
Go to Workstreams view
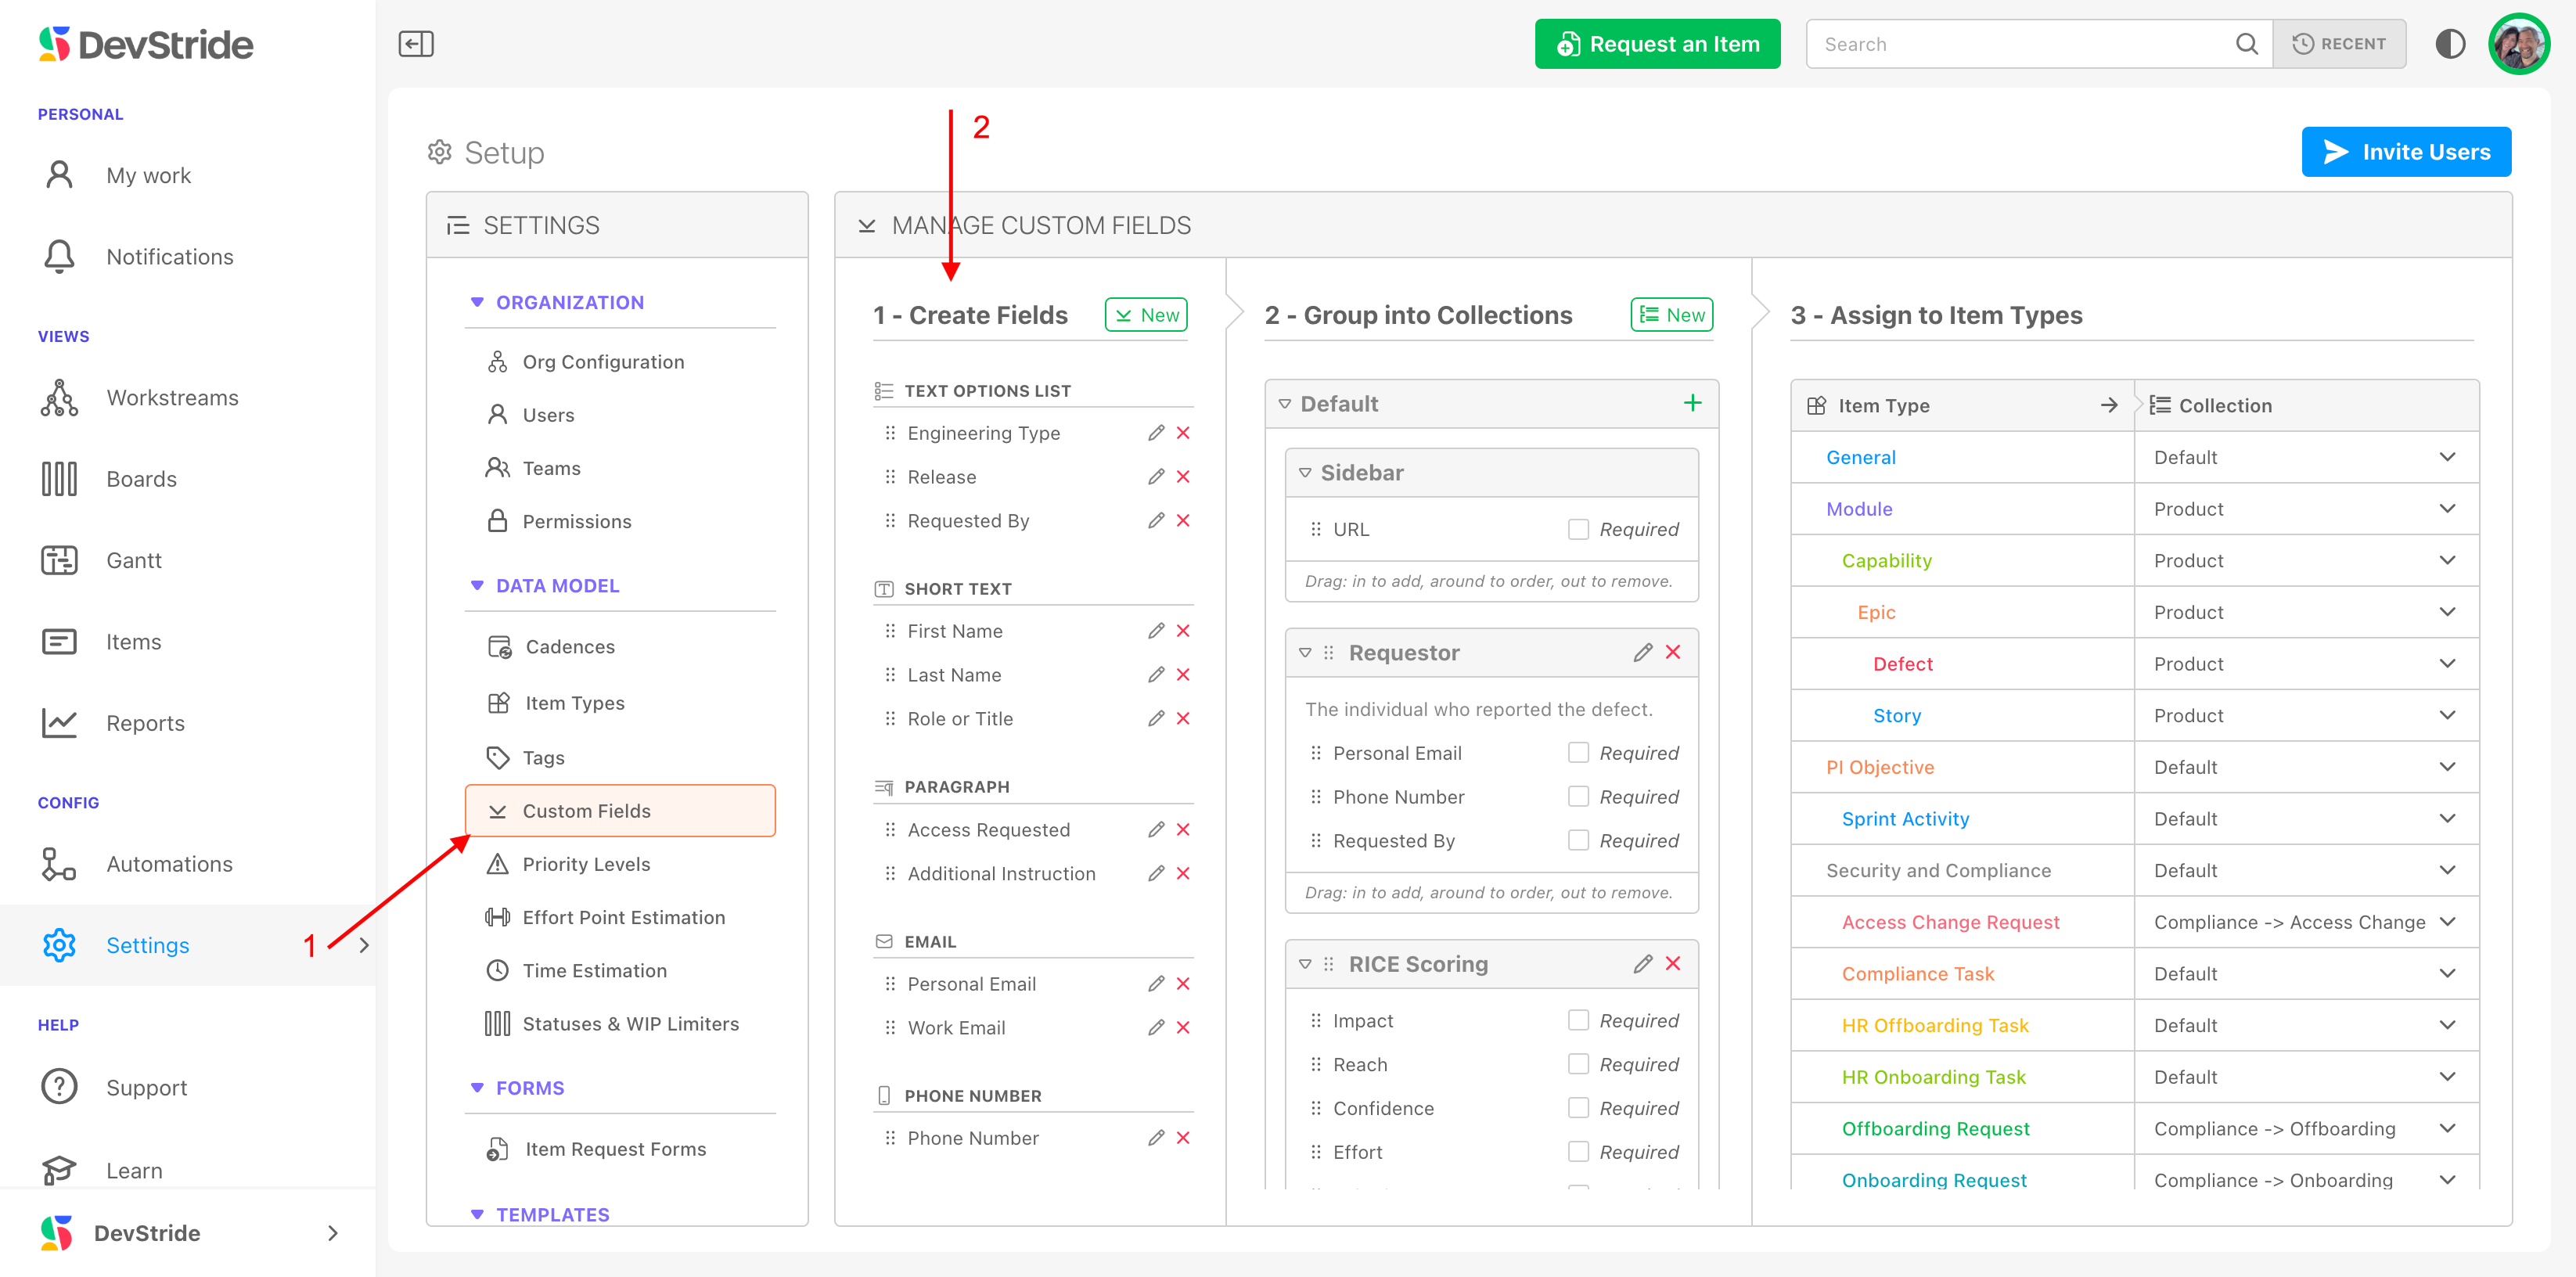pos(172,398)
